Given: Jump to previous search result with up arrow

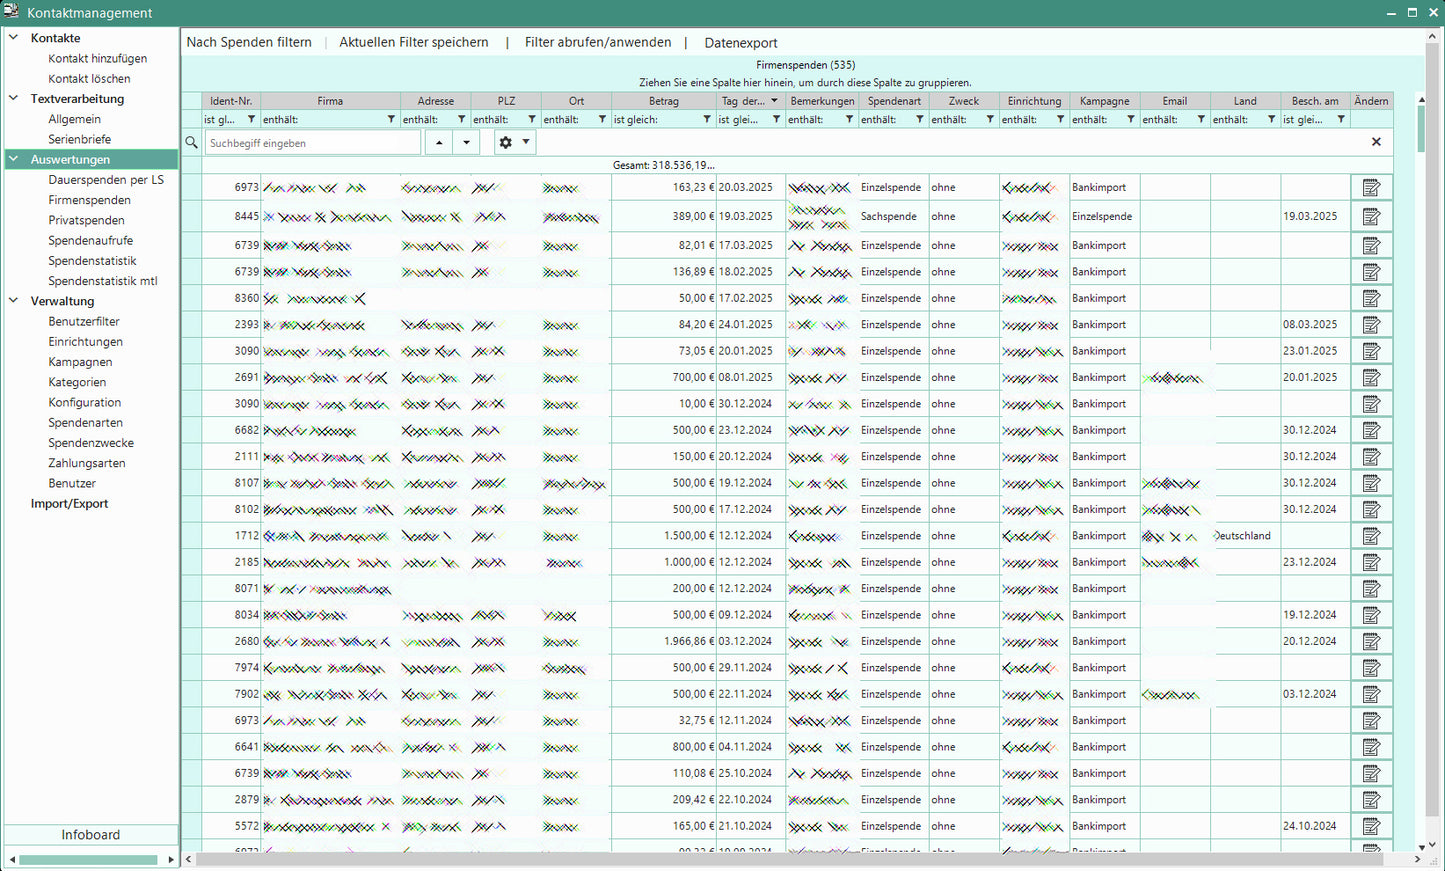Looking at the screenshot, I should pos(439,143).
